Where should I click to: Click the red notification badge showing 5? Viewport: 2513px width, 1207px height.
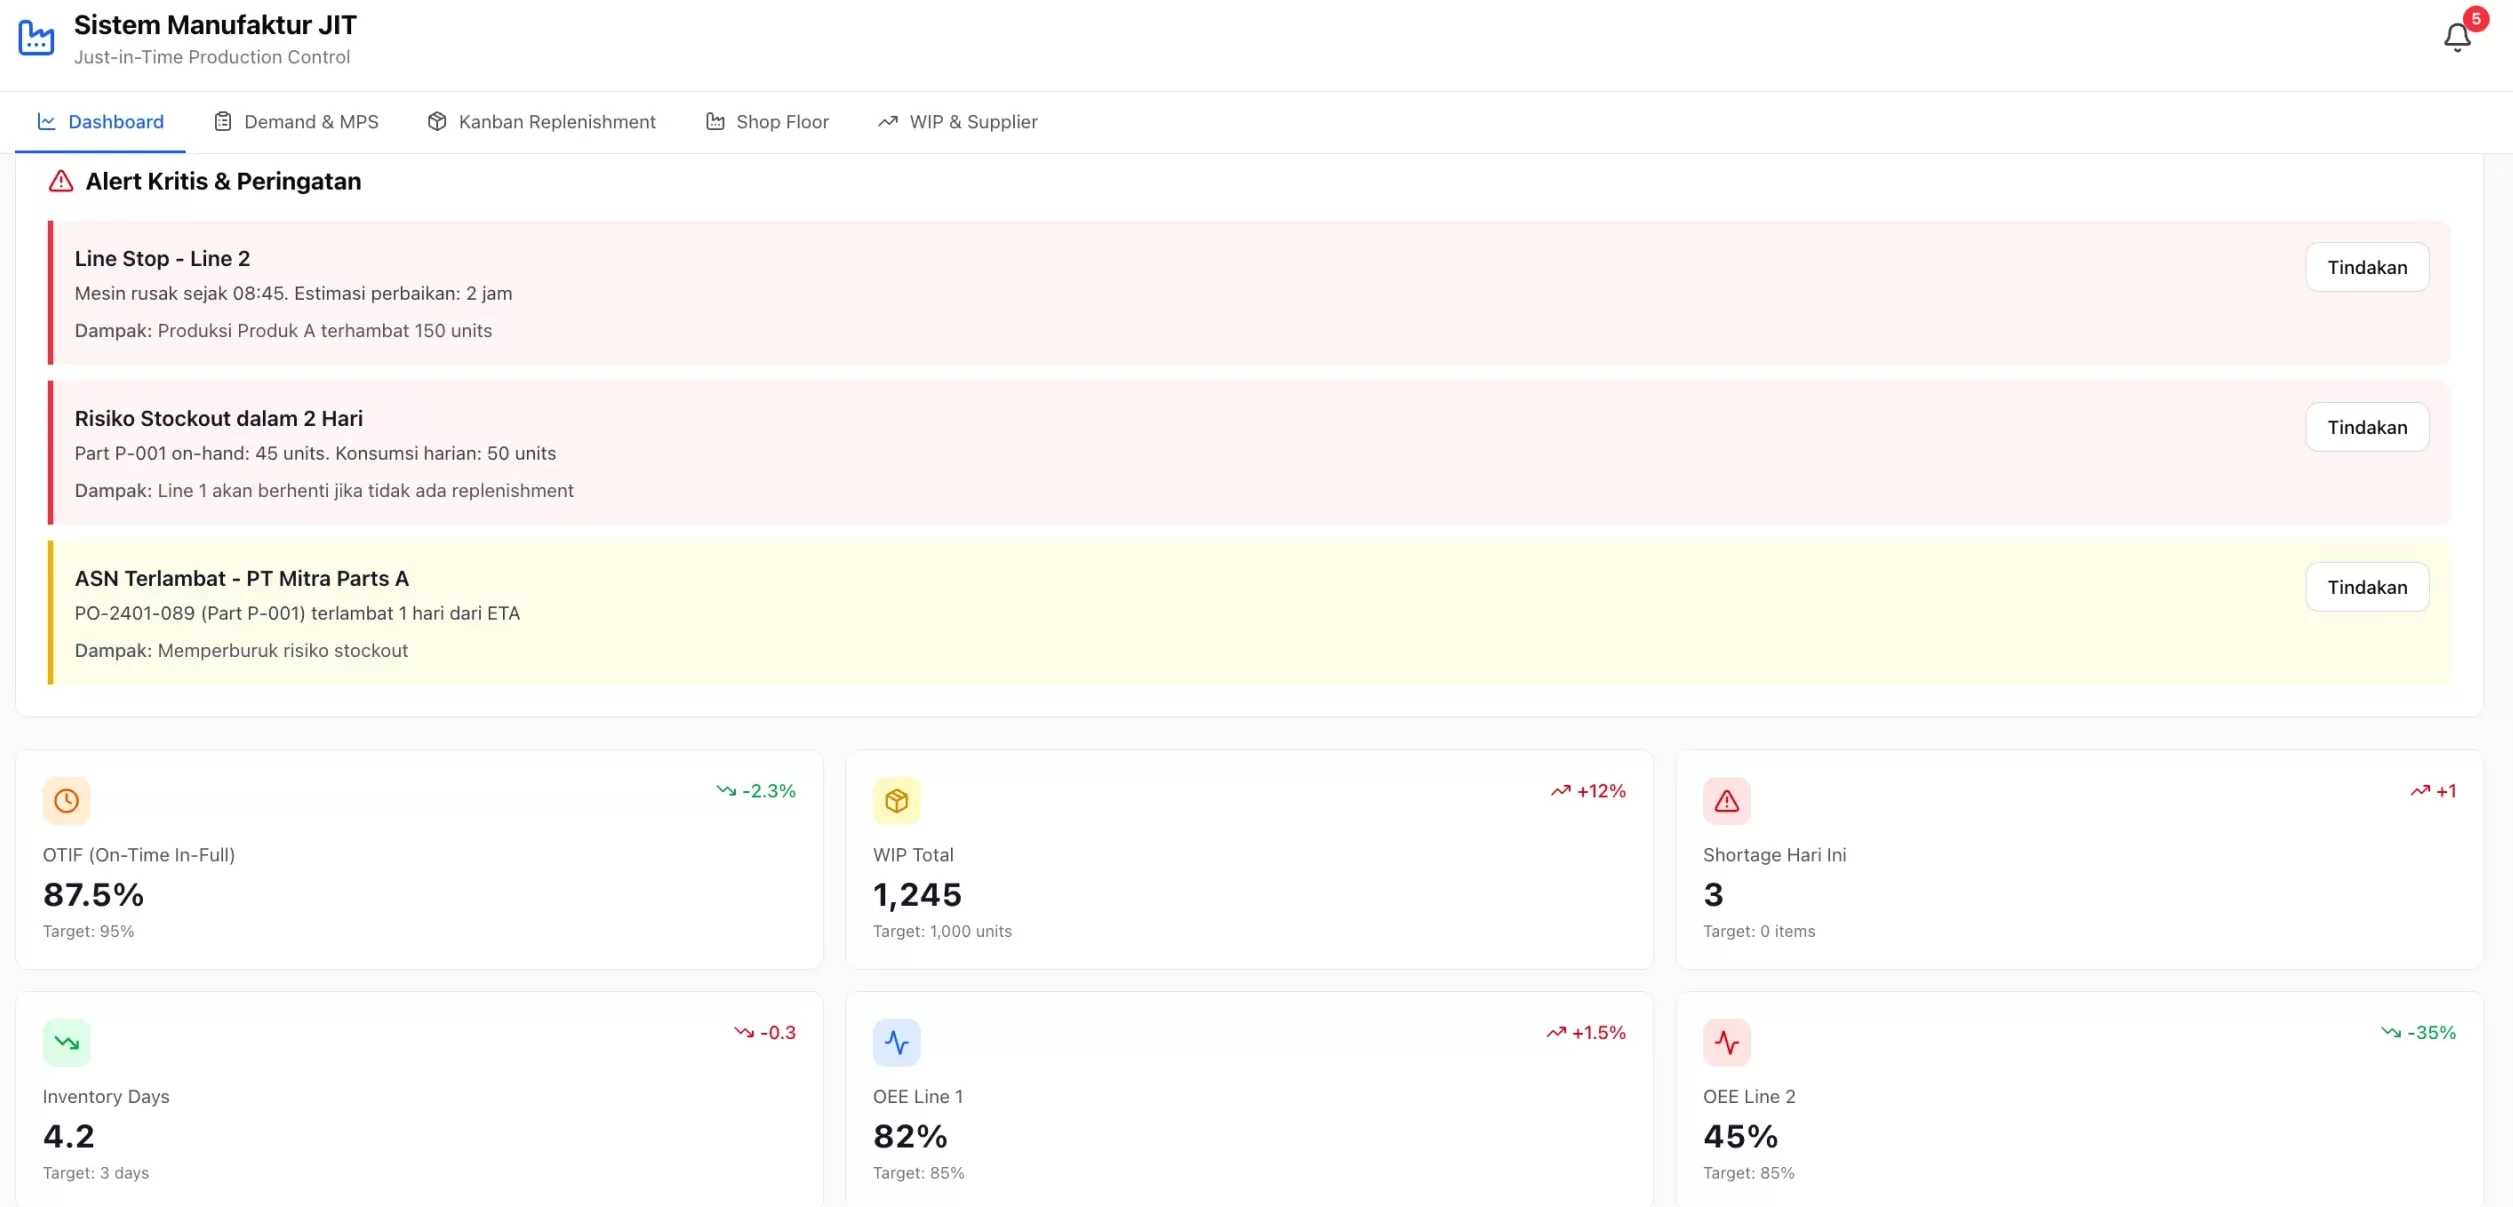2476,19
